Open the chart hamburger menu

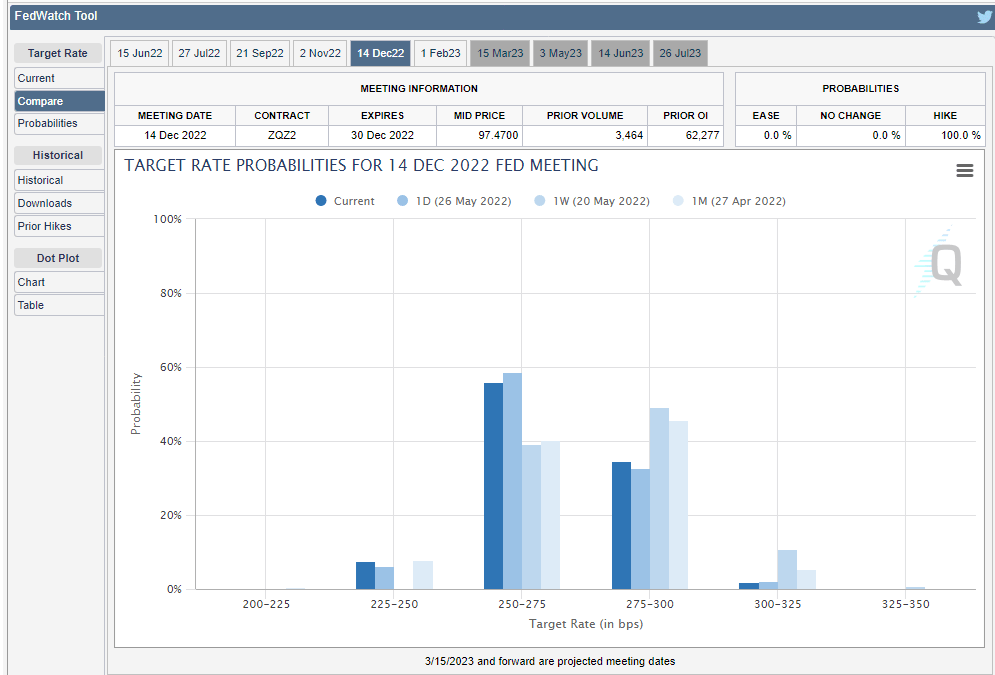pos(964,171)
